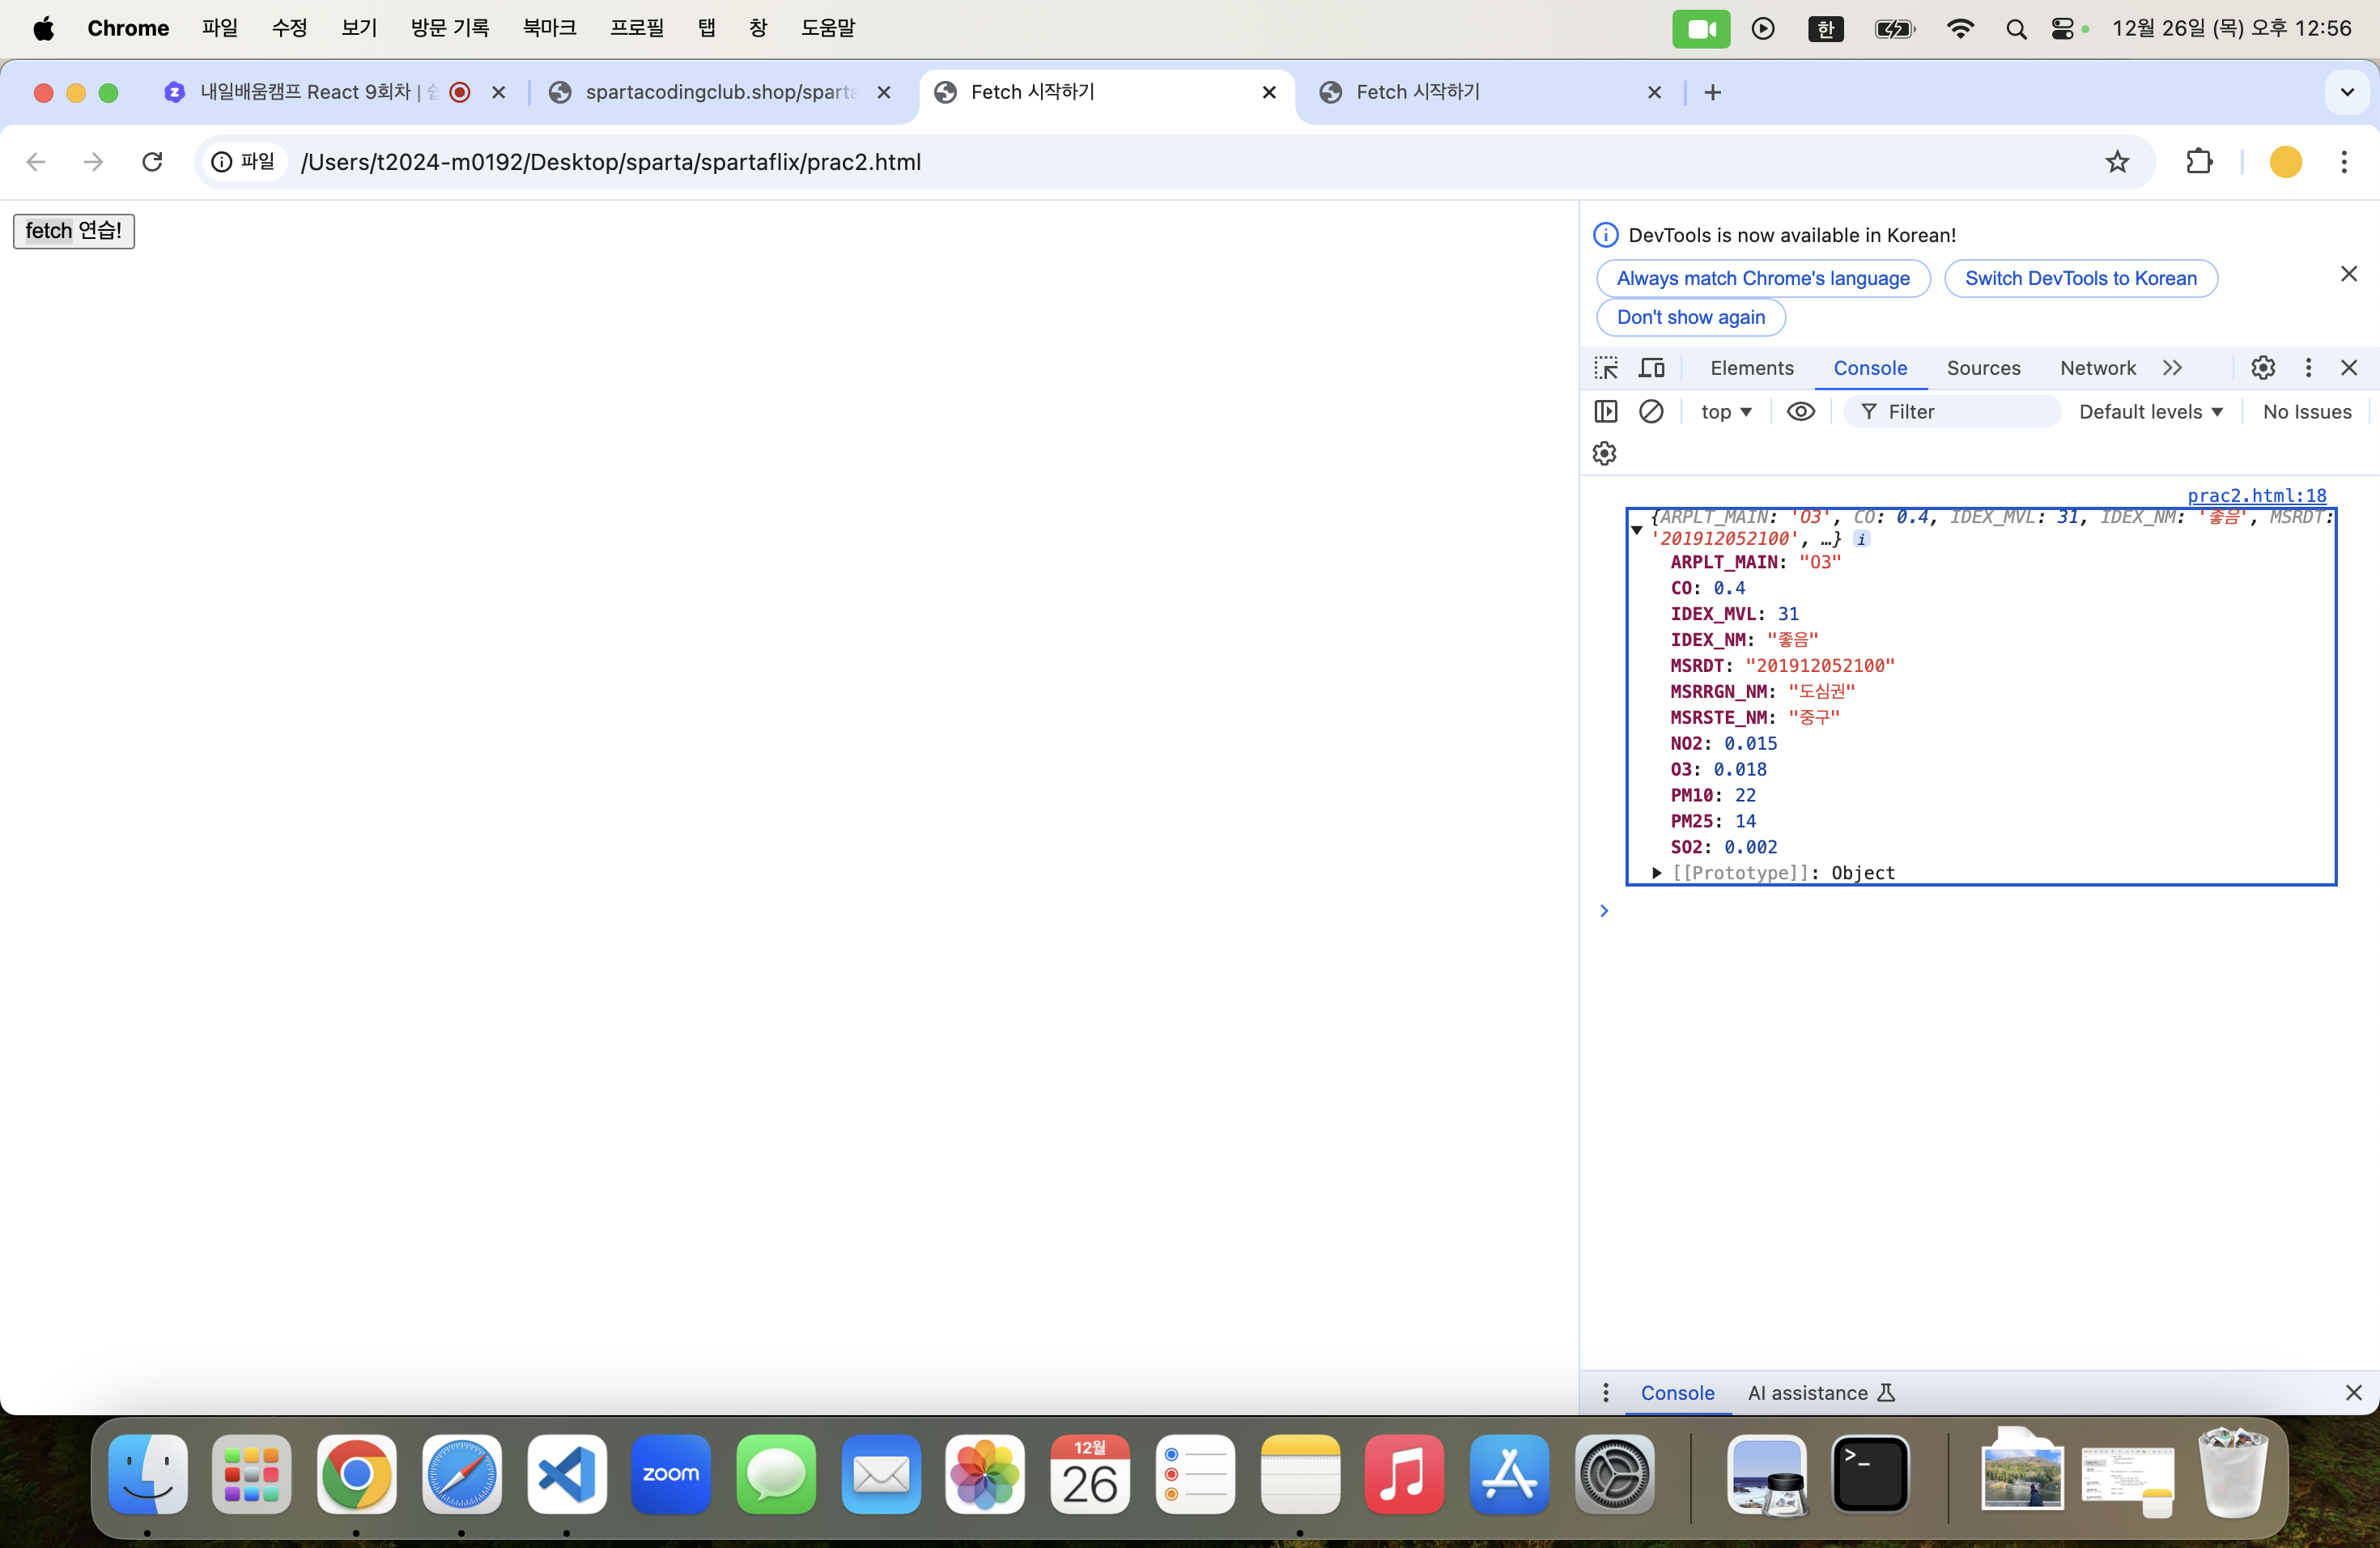Bookmark this page with star icon
This screenshot has width=2380, height=1548.
point(2117,162)
